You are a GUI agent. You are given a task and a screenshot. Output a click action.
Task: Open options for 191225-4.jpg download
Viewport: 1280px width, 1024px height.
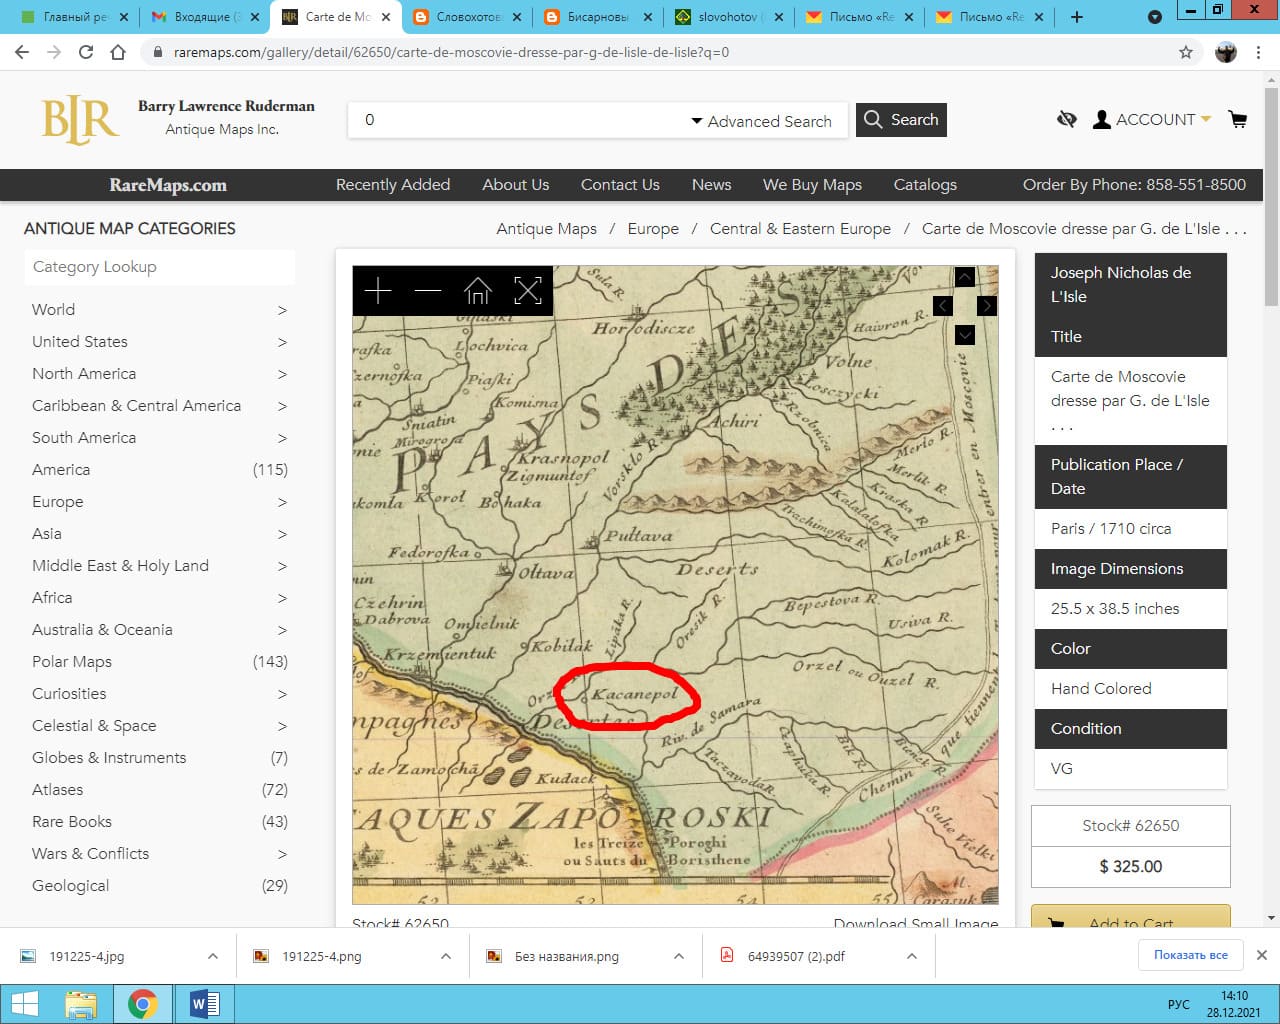pyautogui.click(x=213, y=956)
